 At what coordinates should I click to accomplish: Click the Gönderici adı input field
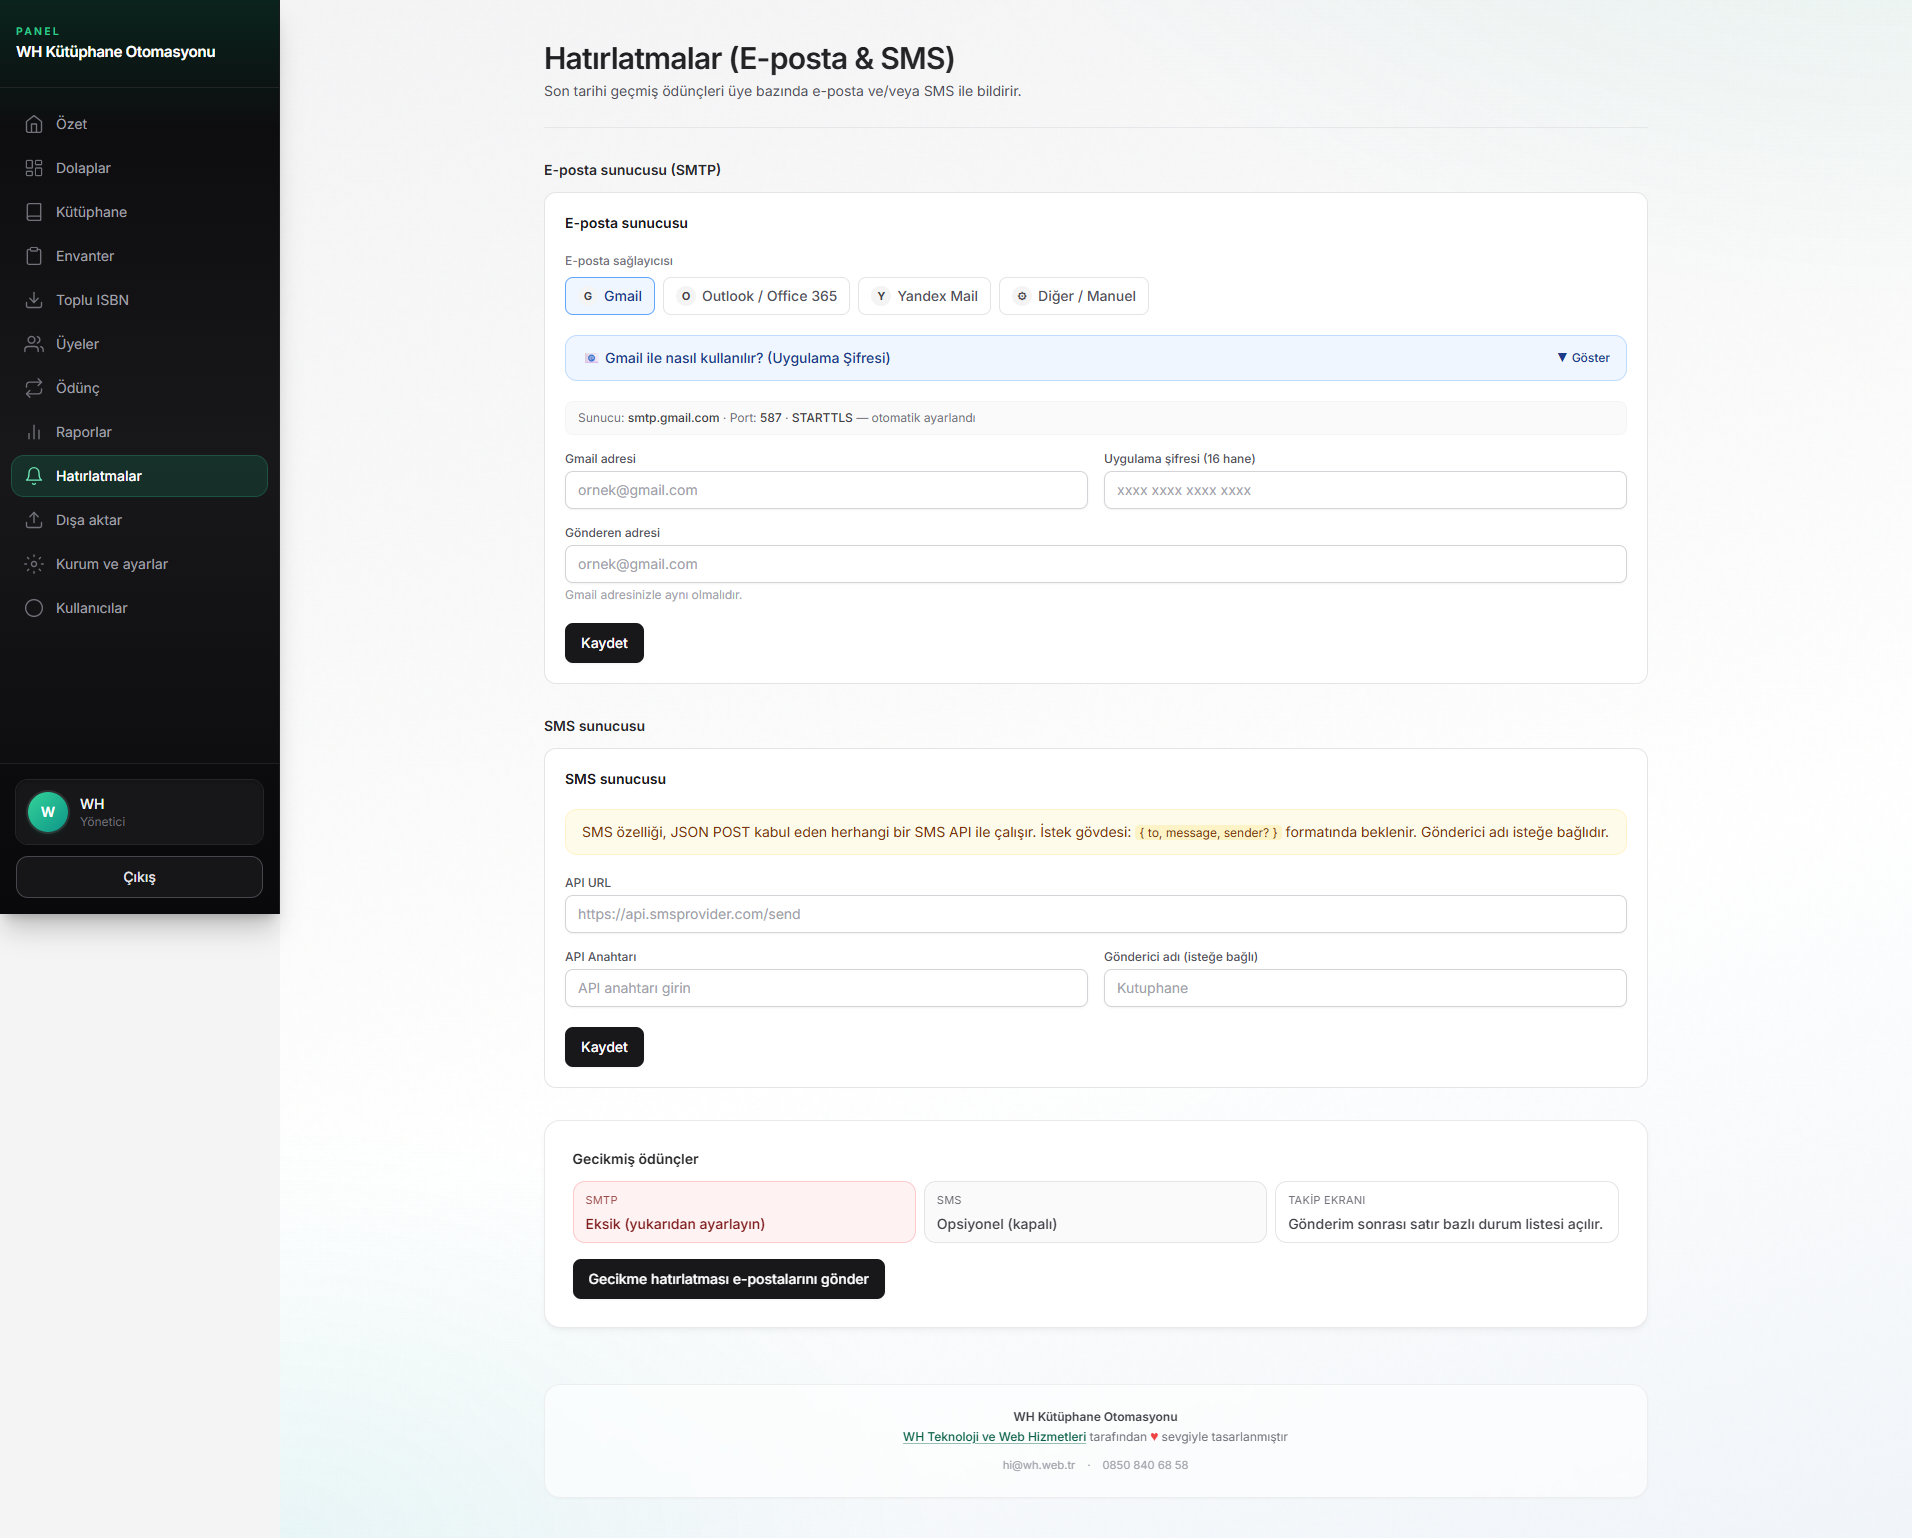[x=1365, y=988]
